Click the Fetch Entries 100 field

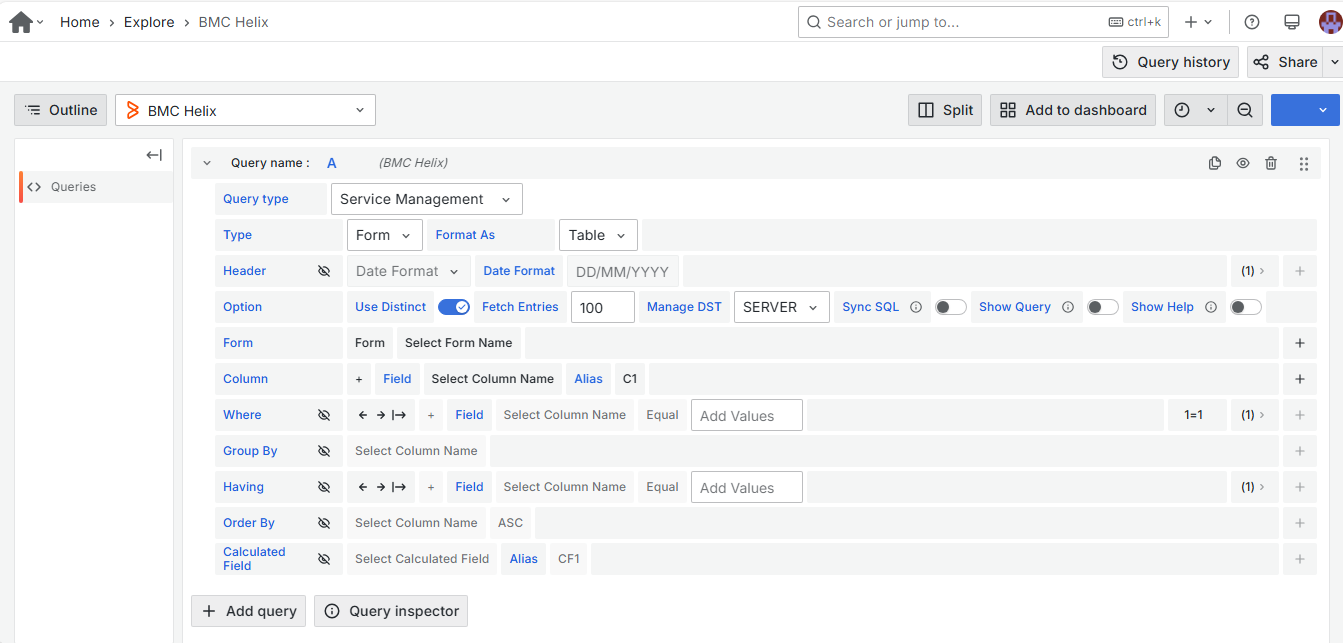click(x=603, y=307)
